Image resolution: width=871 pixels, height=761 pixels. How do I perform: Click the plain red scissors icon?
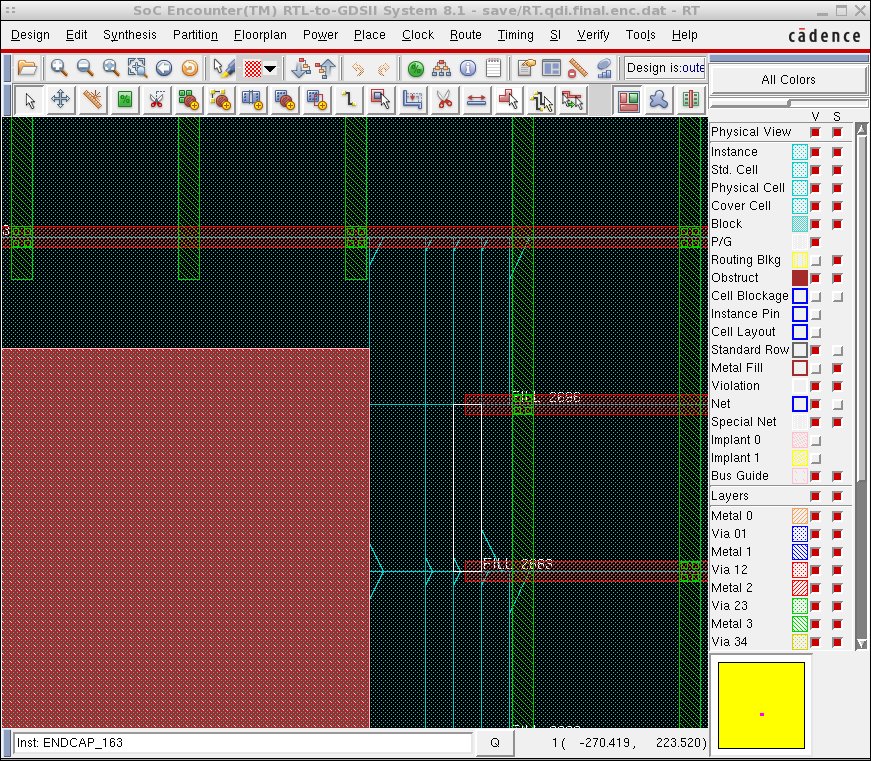(444, 100)
